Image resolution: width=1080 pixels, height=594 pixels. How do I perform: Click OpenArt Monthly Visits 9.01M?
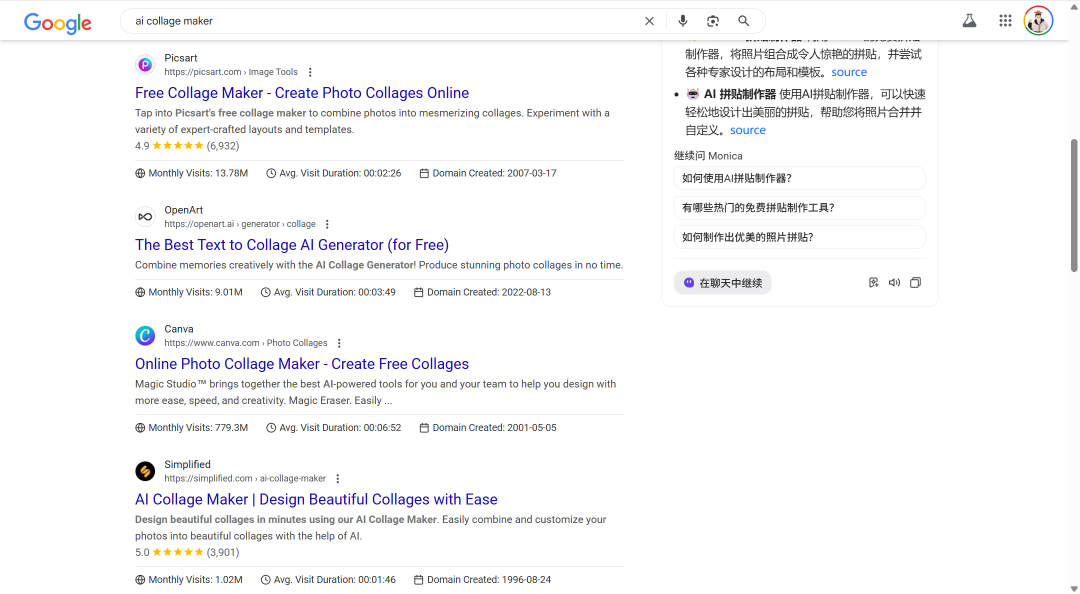click(189, 293)
